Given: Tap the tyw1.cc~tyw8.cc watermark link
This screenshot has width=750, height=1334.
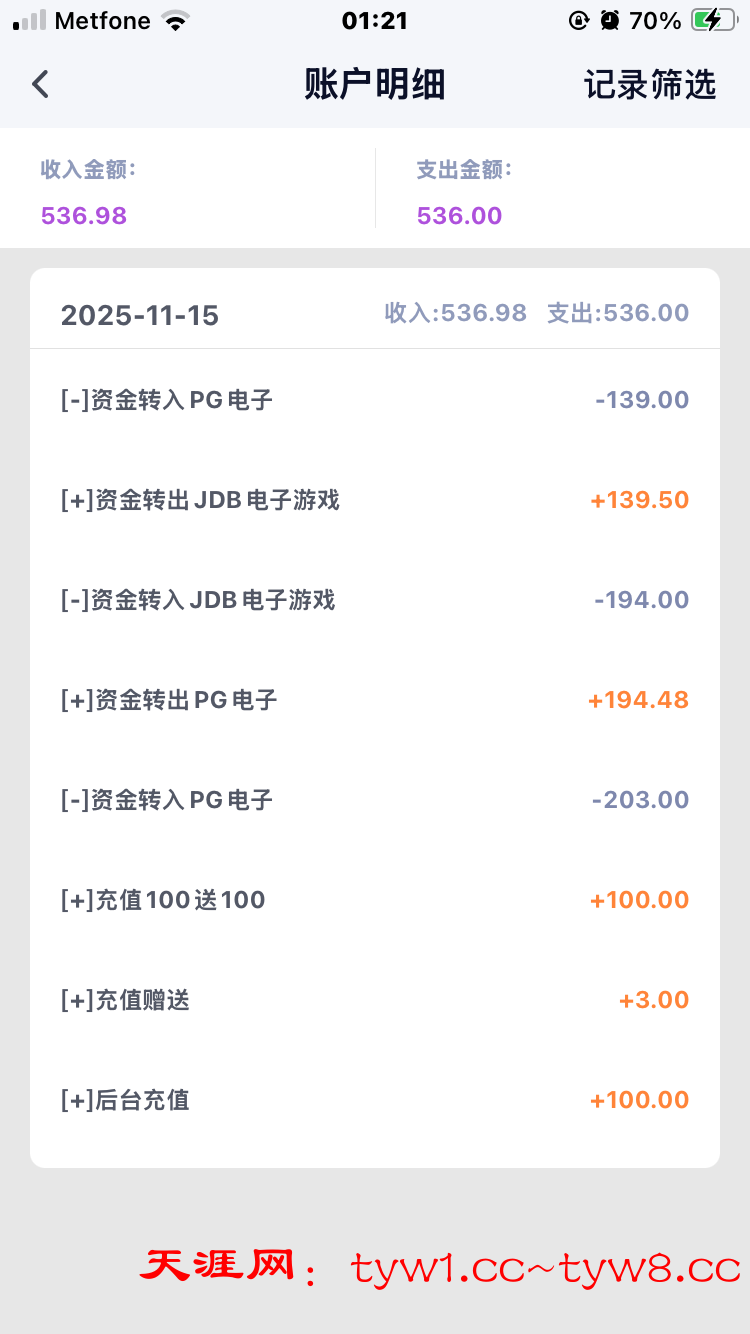Looking at the screenshot, I should pyautogui.click(x=546, y=1268).
